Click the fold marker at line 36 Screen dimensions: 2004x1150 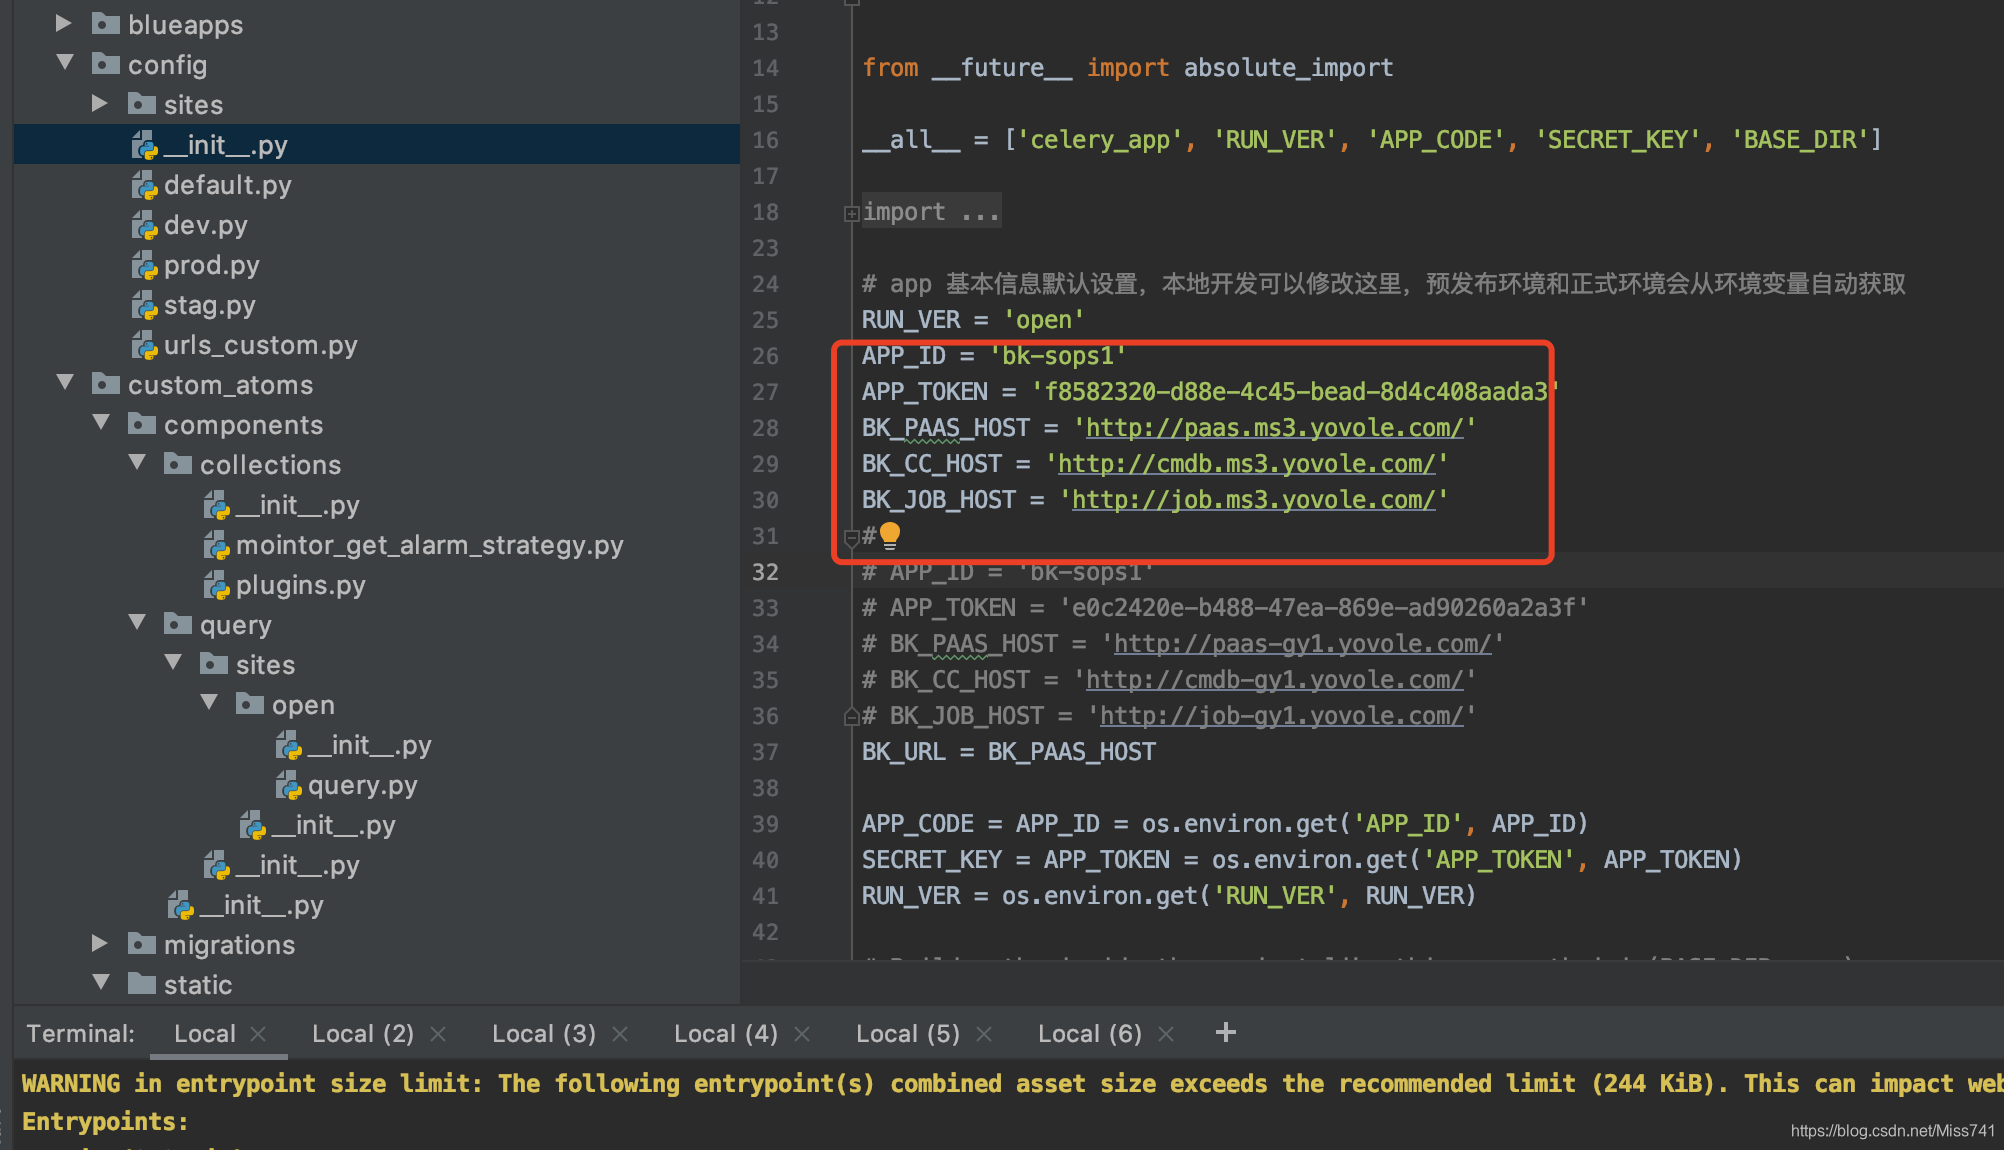pyautogui.click(x=851, y=716)
